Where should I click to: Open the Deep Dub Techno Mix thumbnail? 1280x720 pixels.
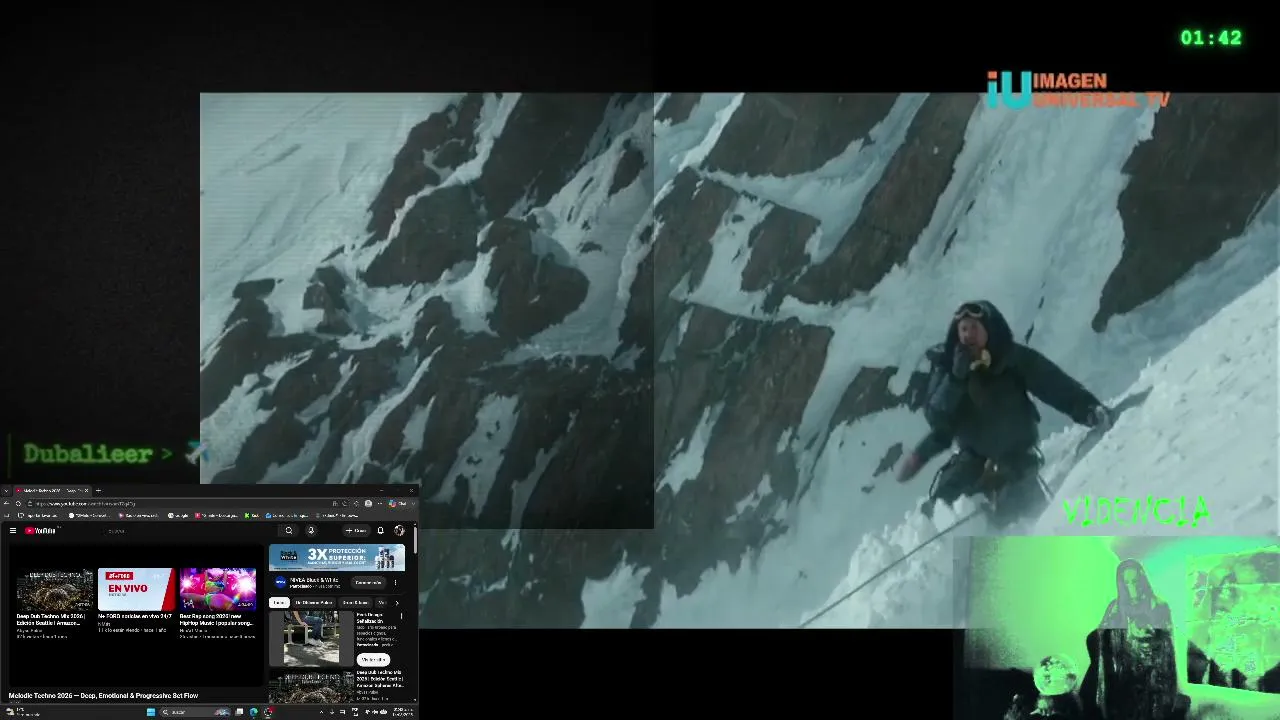[x=55, y=589]
